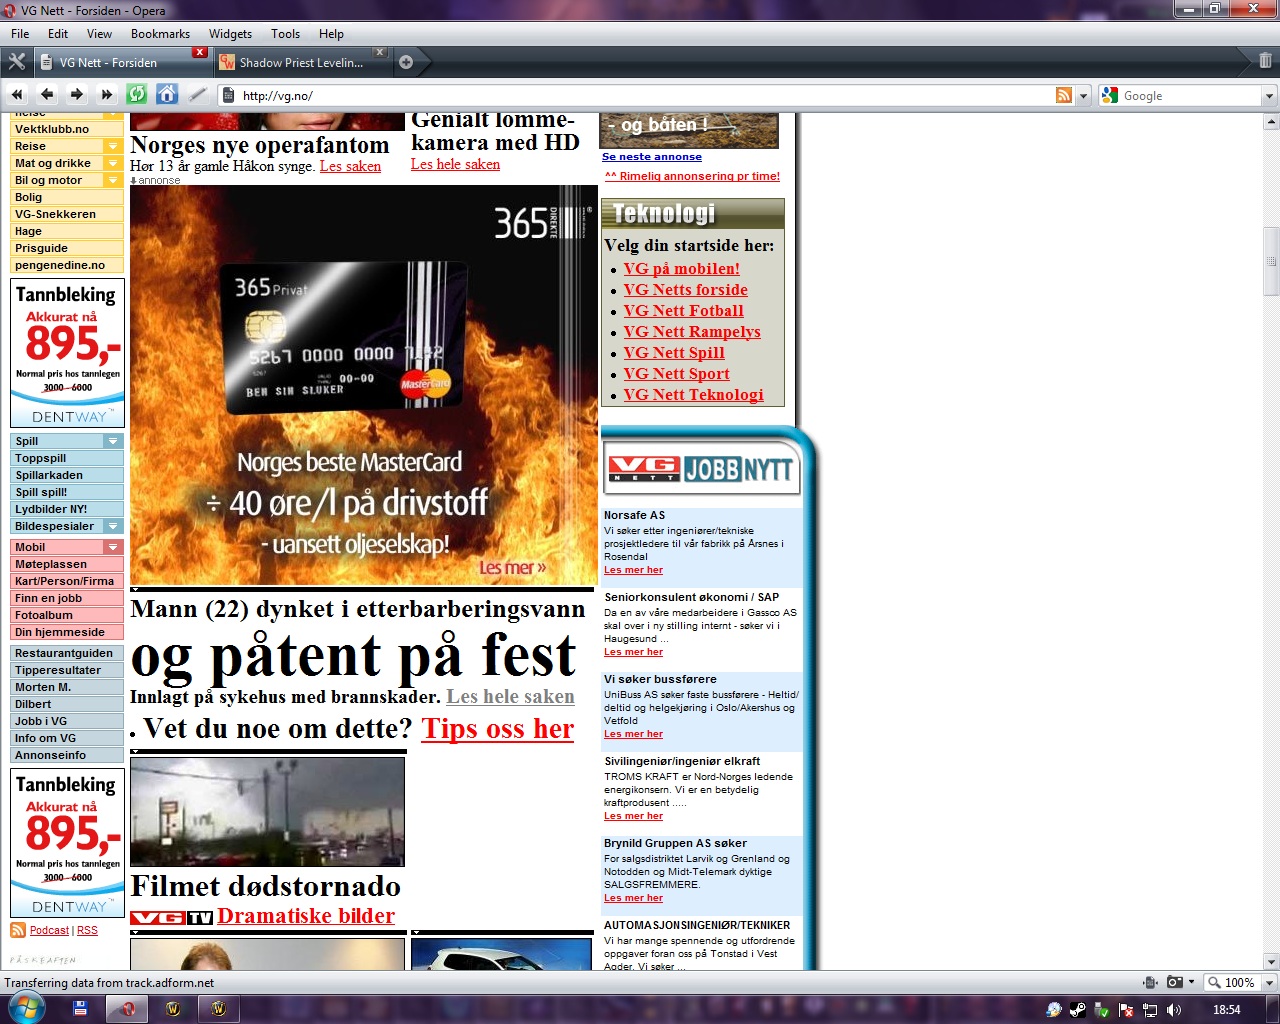
Task: Expand the Spill sidebar arrow
Action: click(112, 441)
